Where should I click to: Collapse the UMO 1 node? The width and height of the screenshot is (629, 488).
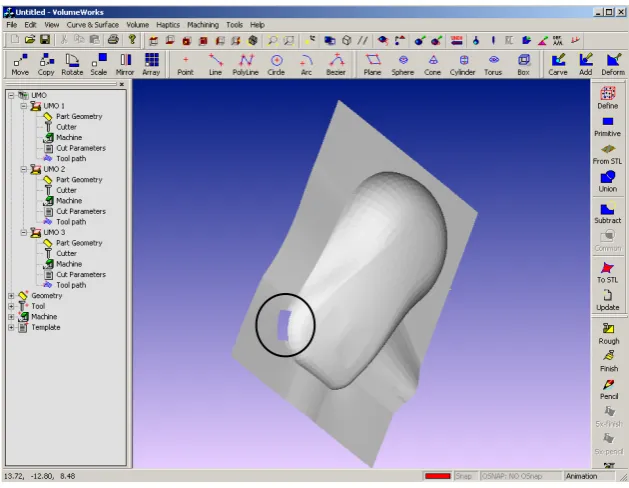pos(24,106)
